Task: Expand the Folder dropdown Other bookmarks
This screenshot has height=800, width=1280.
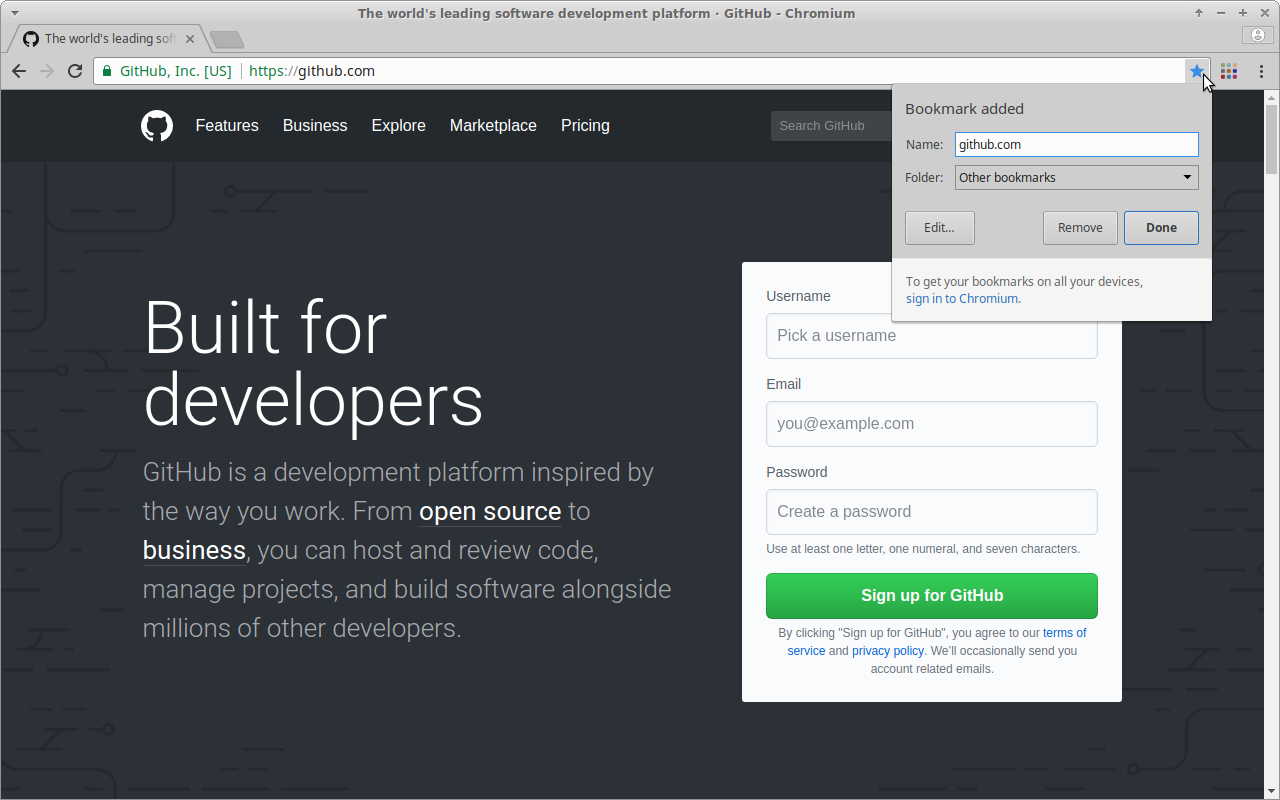Action: [x=1076, y=177]
